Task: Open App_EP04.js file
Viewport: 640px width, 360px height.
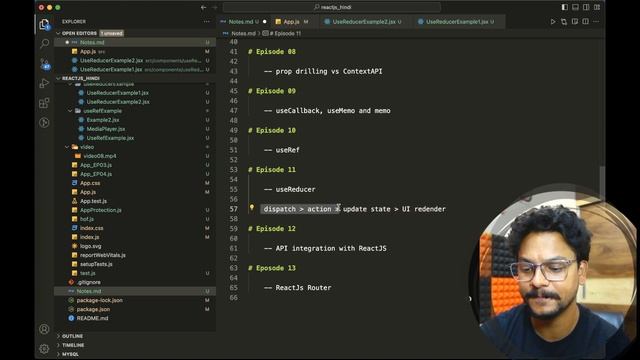Action: coord(96,173)
